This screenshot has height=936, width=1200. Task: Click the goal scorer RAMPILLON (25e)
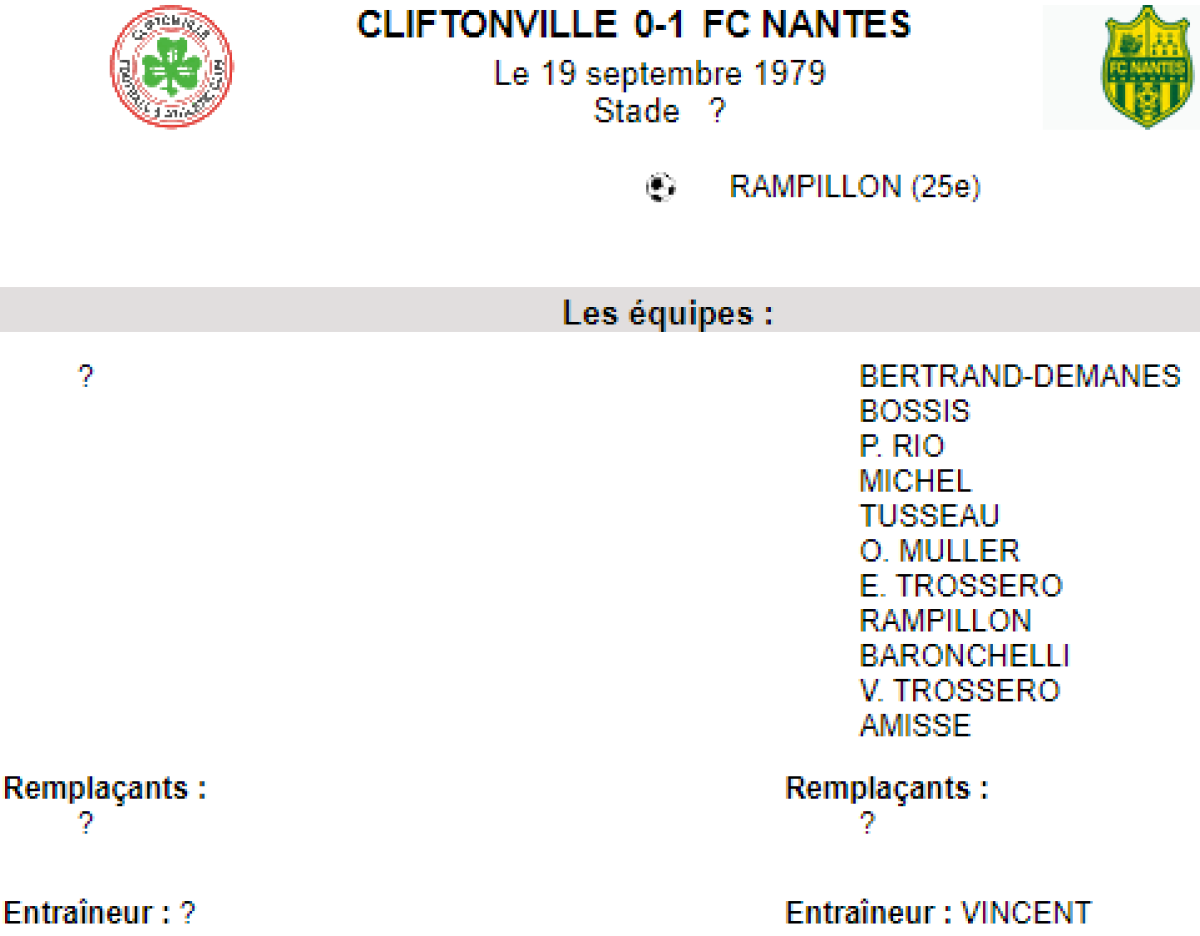coord(855,187)
